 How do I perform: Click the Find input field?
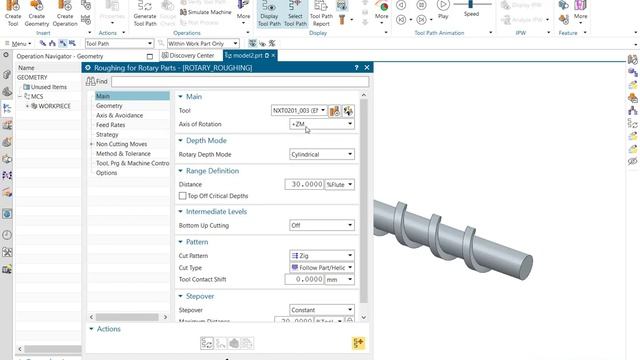[240, 81]
